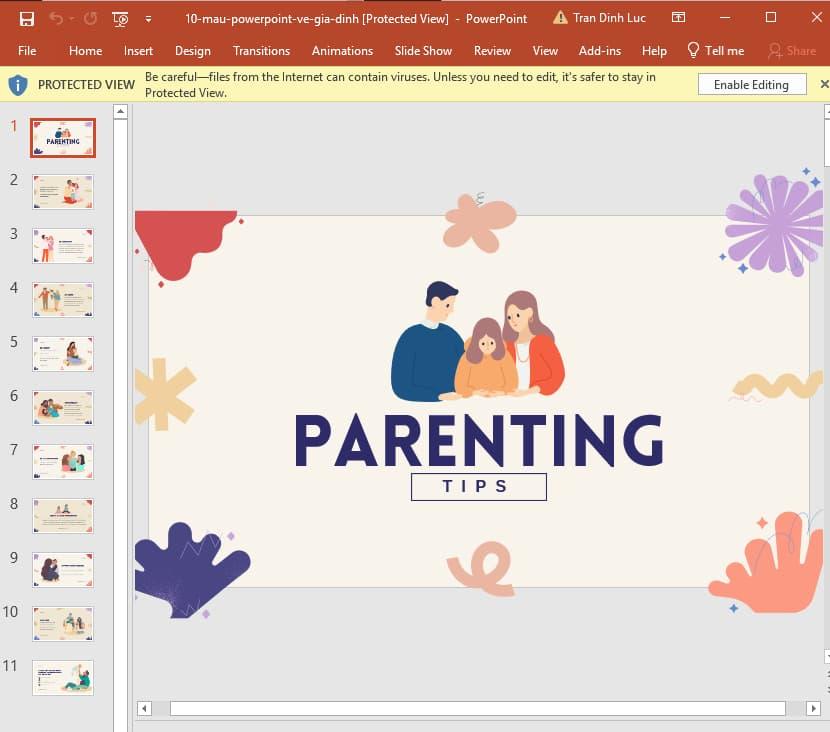Click the Share icon

point(777,51)
